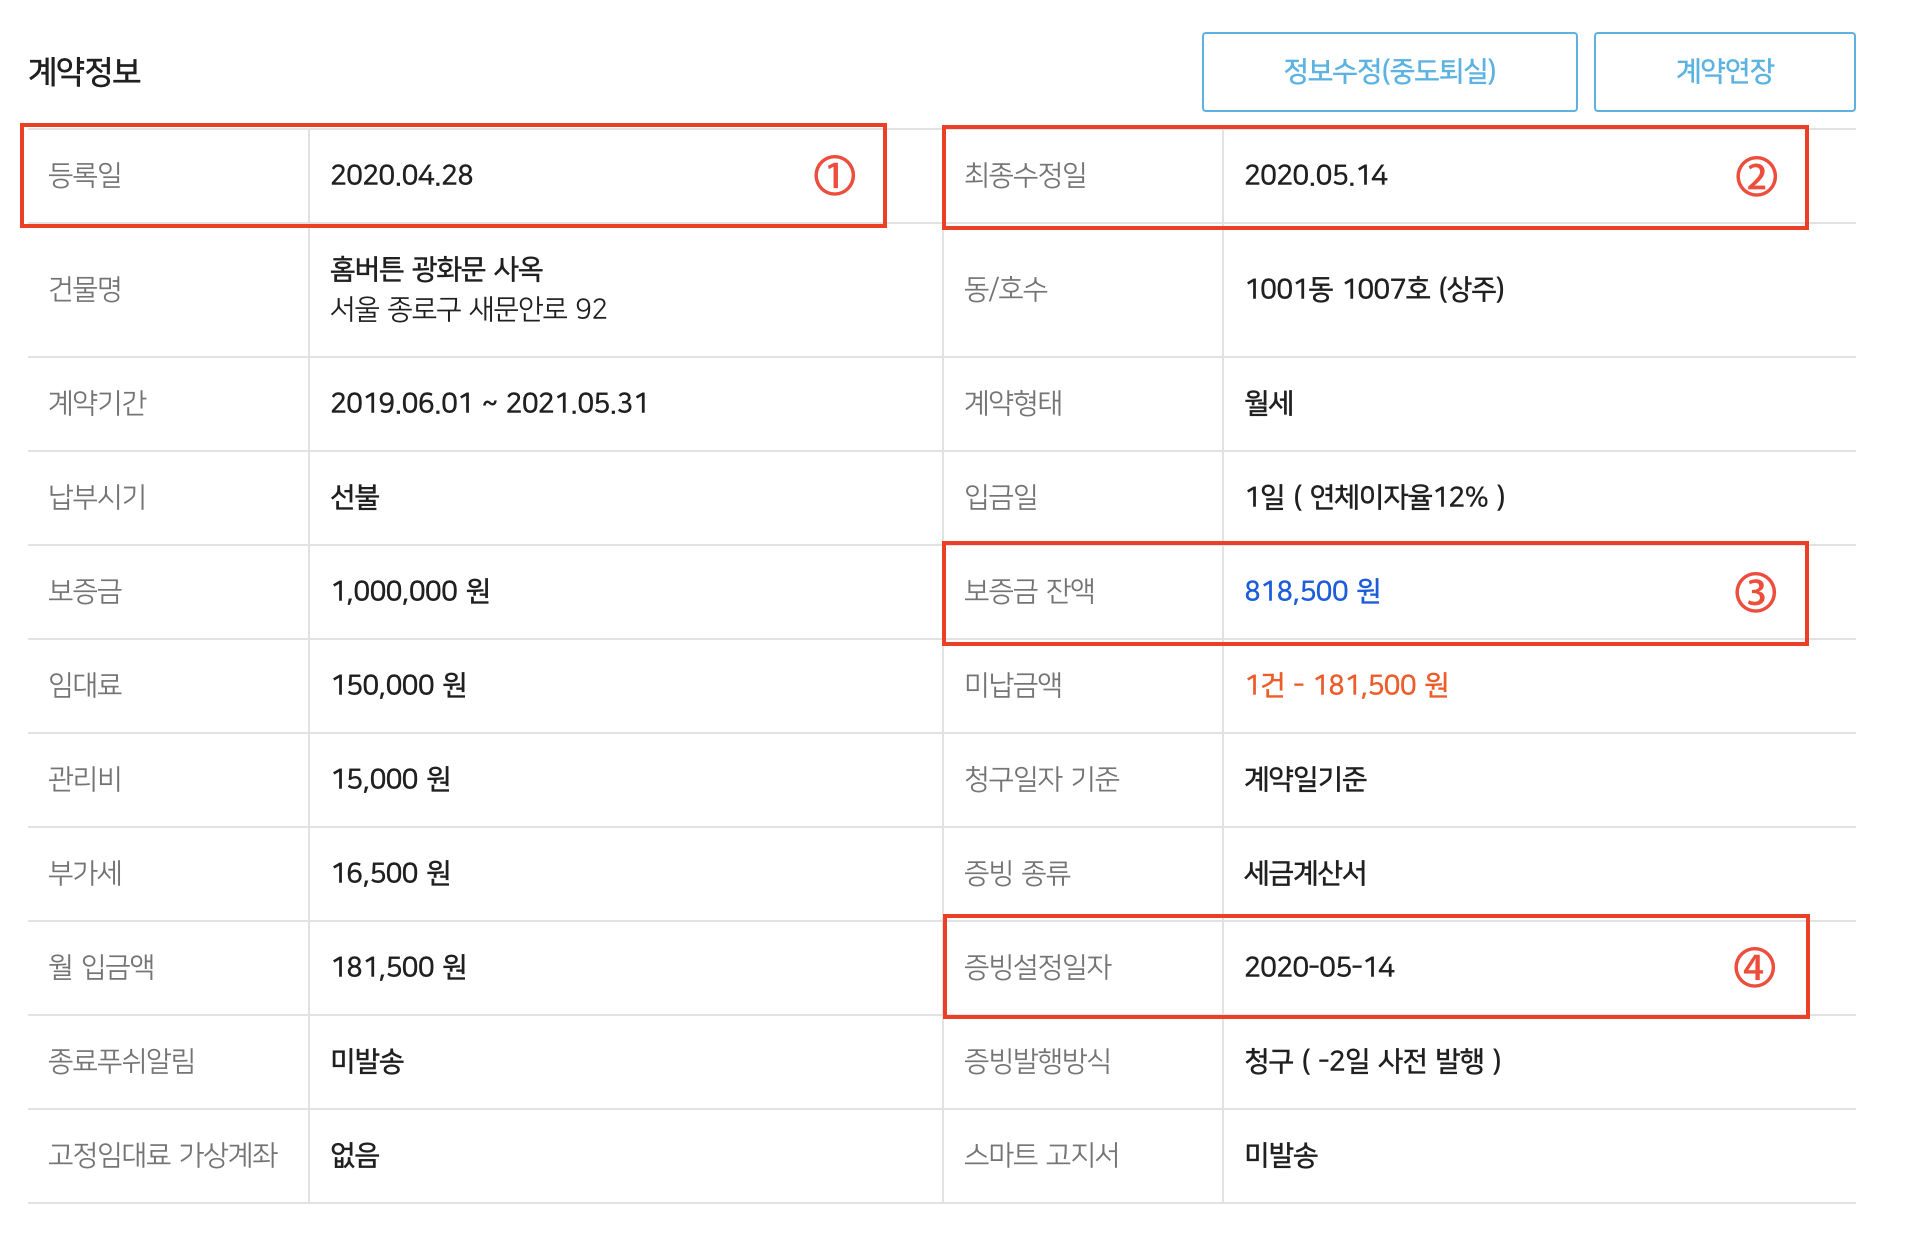Click the address 서울 종로구 새문안로 92
The image size is (1906, 1260).
coord(468,309)
